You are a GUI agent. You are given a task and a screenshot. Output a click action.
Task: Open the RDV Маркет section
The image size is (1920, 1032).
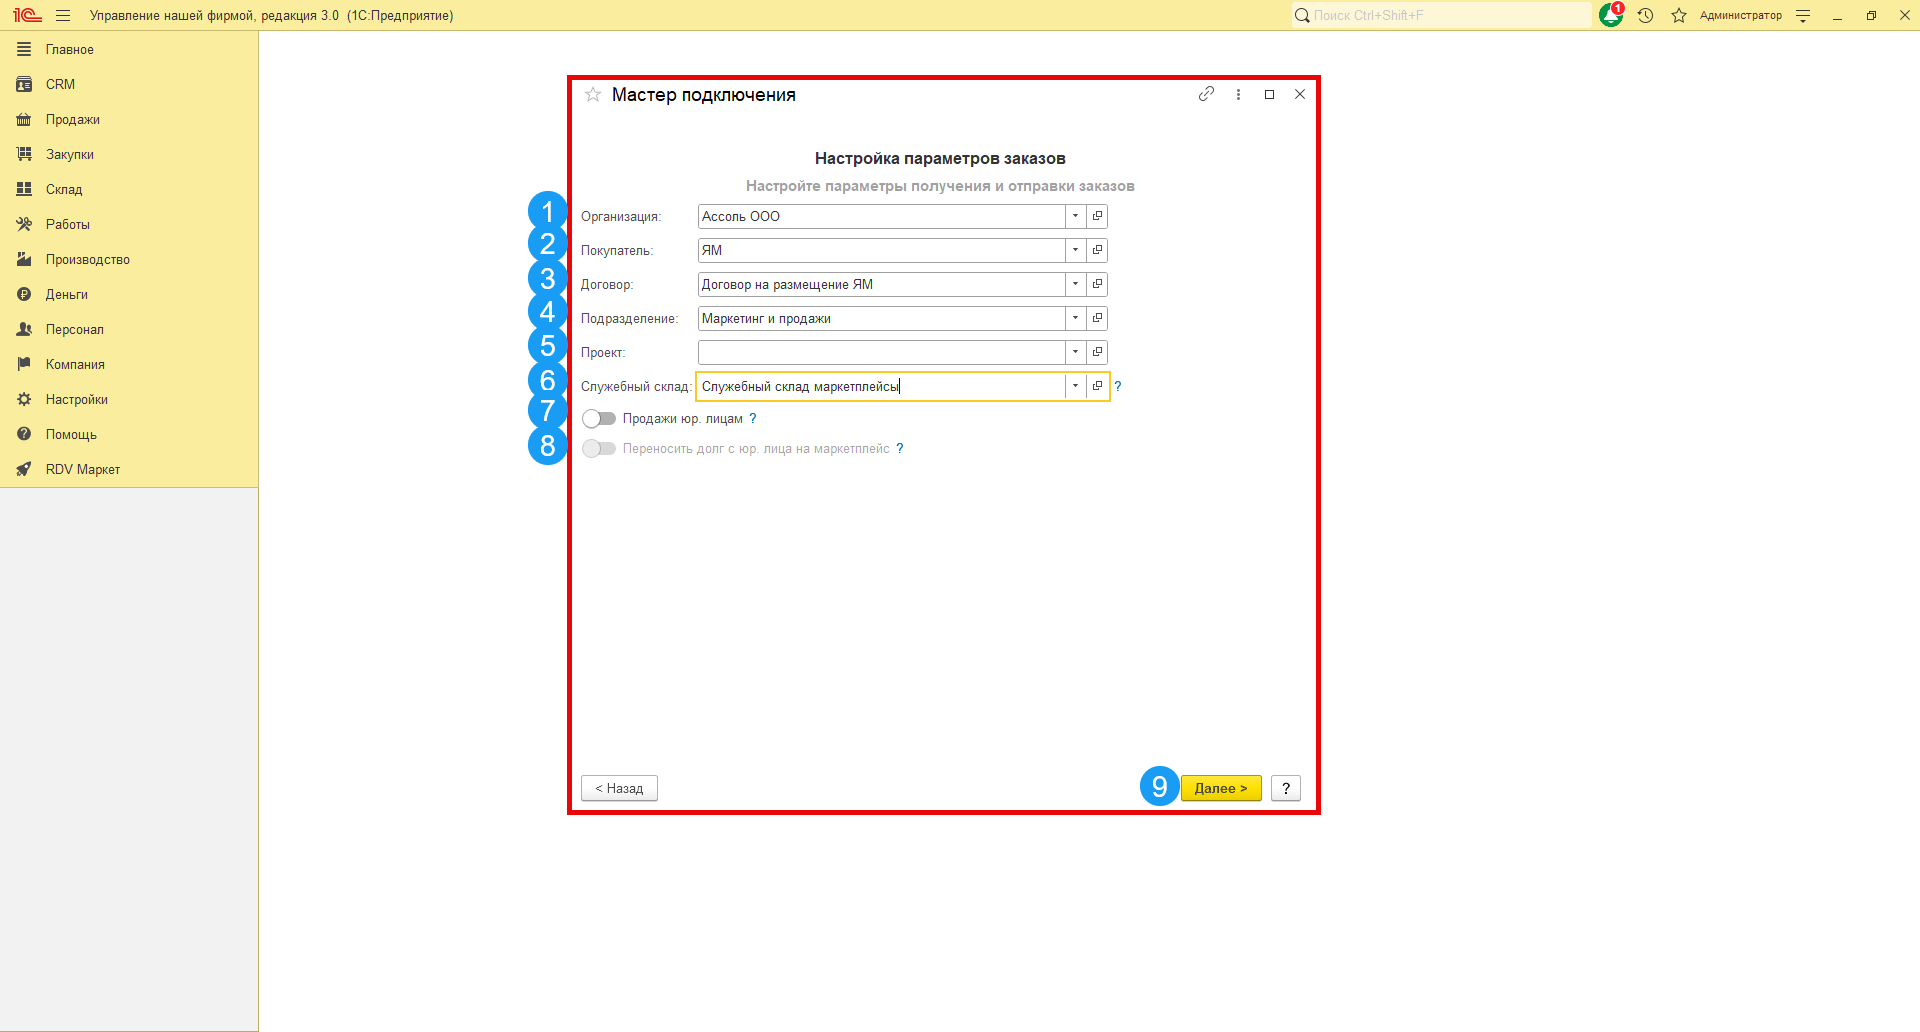(129, 469)
